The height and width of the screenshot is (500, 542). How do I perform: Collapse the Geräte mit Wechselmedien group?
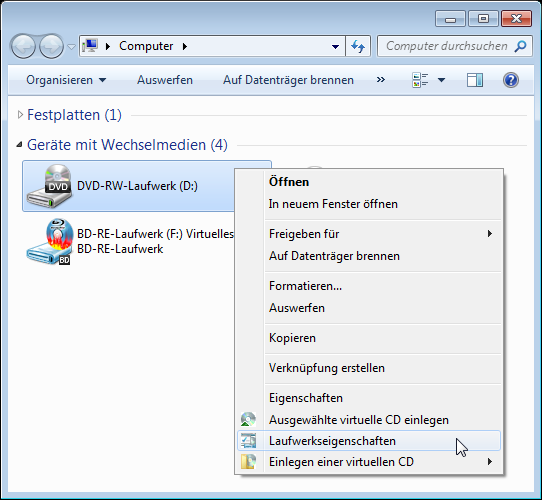tap(19, 145)
